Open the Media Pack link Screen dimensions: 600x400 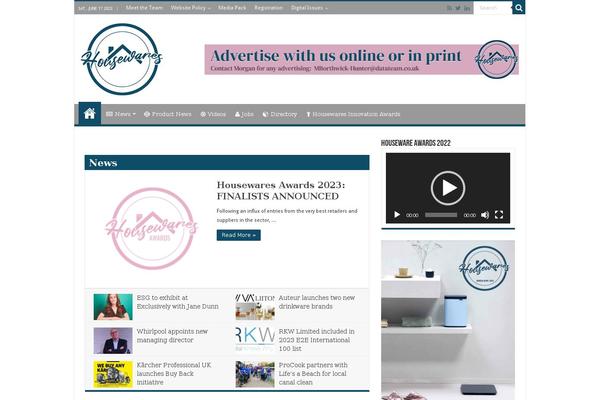[x=232, y=8]
